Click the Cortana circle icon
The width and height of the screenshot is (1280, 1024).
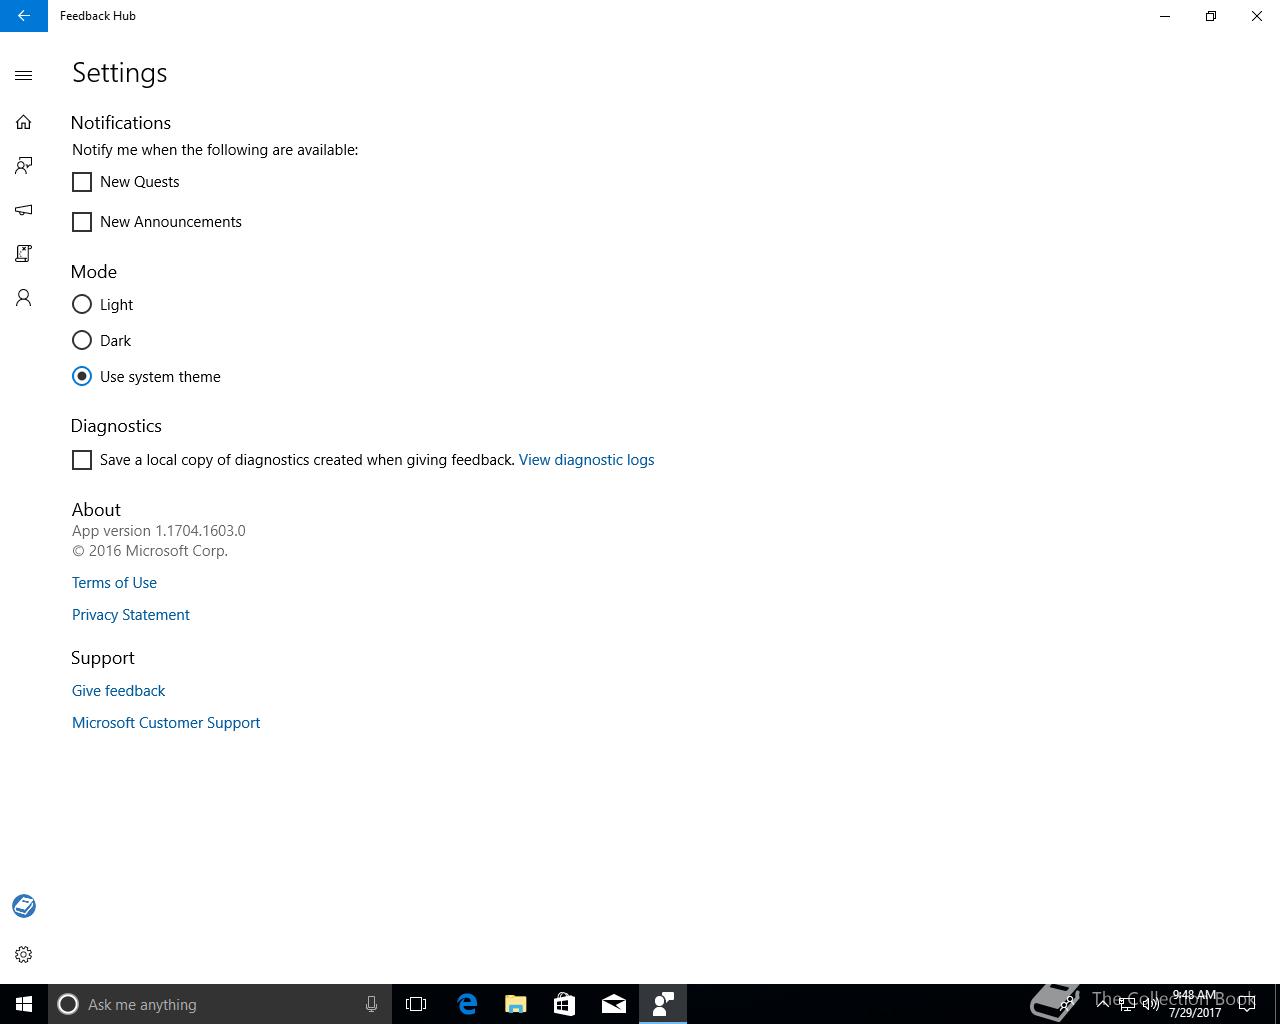pyautogui.click(x=68, y=1004)
